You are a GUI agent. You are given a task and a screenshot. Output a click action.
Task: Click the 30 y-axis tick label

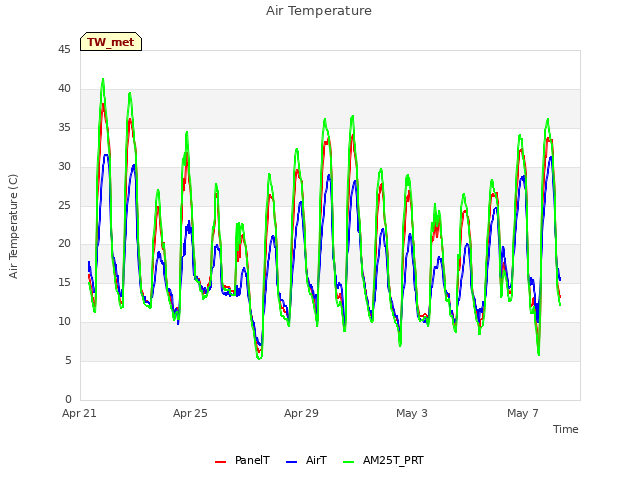pyautogui.click(x=64, y=167)
